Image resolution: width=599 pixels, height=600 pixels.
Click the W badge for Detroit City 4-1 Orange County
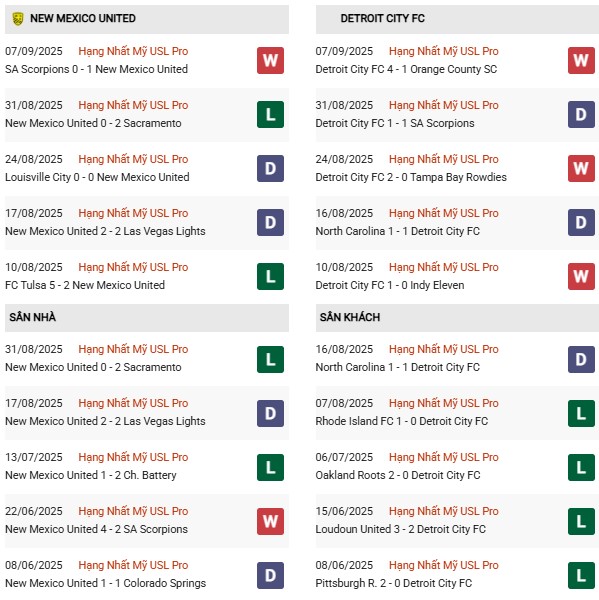pyautogui.click(x=581, y=60)
